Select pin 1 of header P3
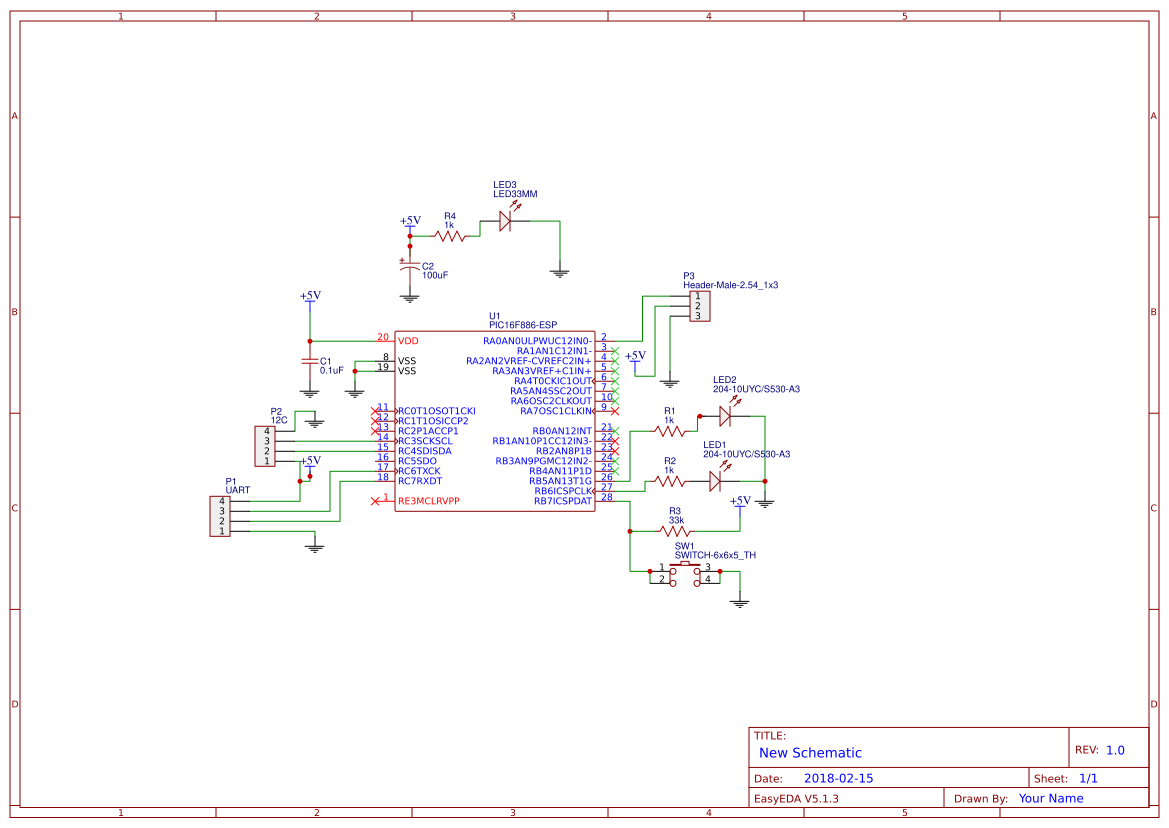 [x=700, y=294]
